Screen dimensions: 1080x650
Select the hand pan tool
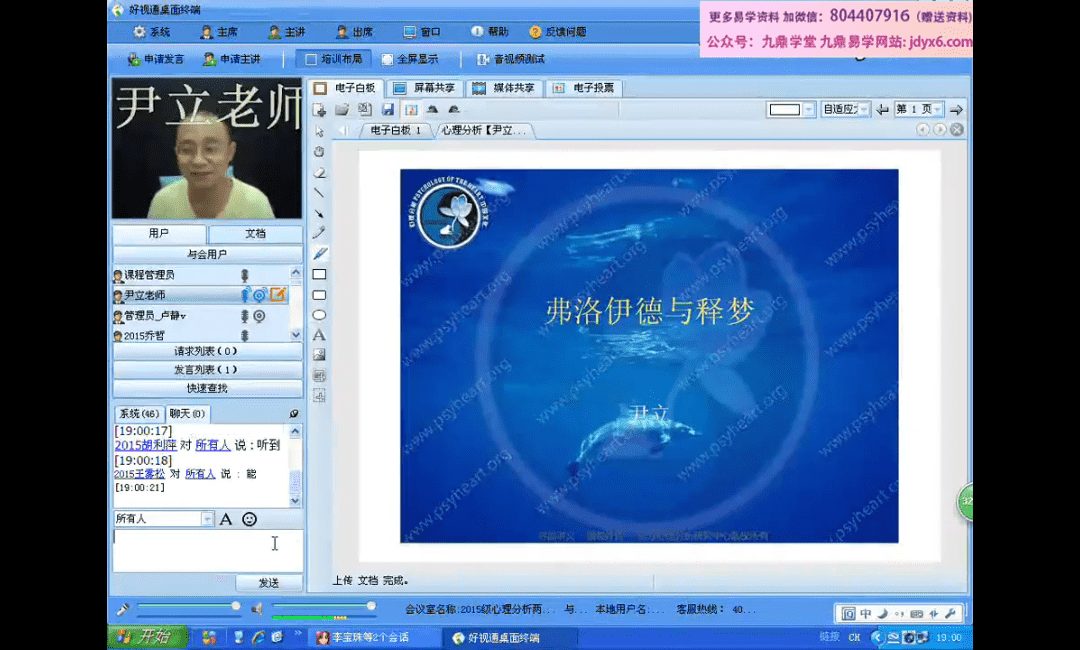click(x=319, y=151)
